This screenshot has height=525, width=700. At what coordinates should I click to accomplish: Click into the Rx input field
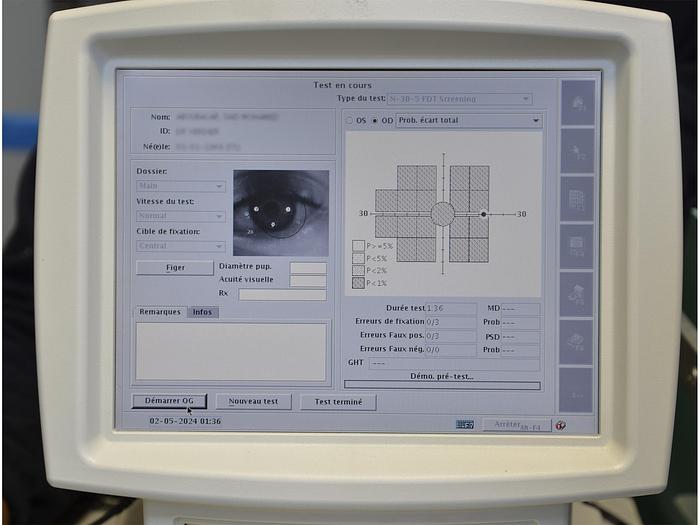point(282,295)
